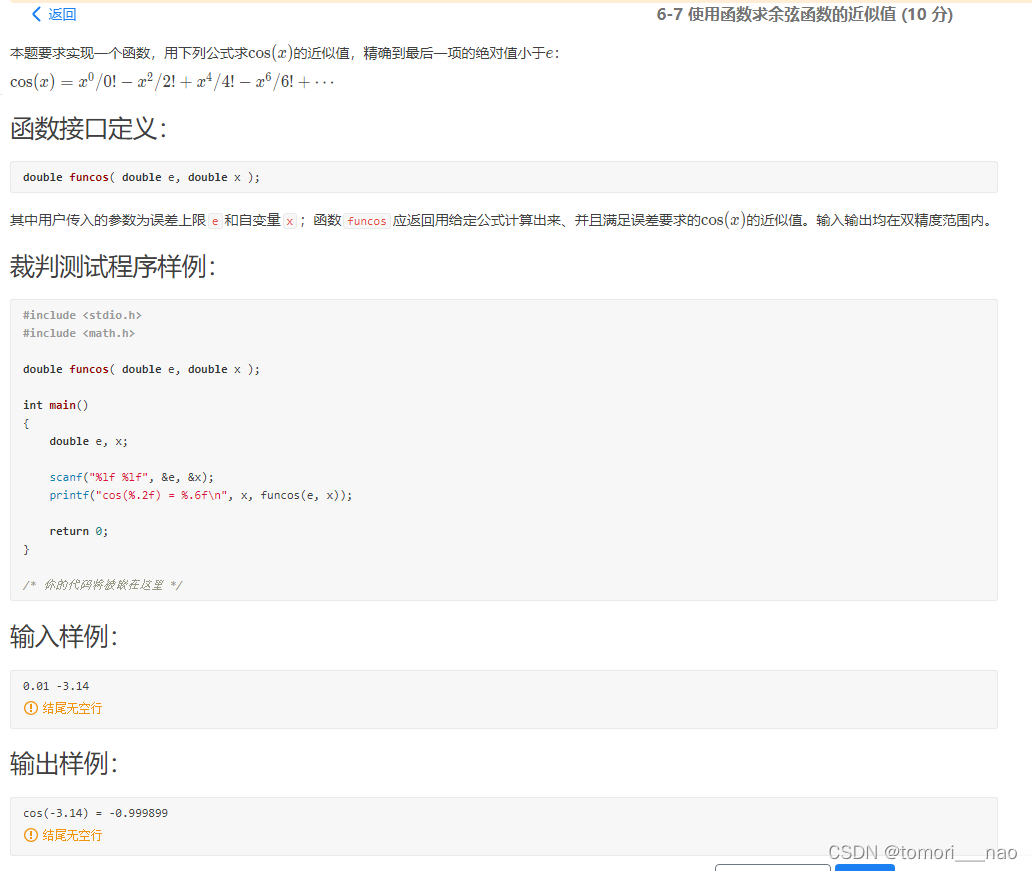The height and width of the screenshot is (871, 1032).
Task: Click the heading 输入样例:
Action: pyautogui.click(x=64, y=637)
